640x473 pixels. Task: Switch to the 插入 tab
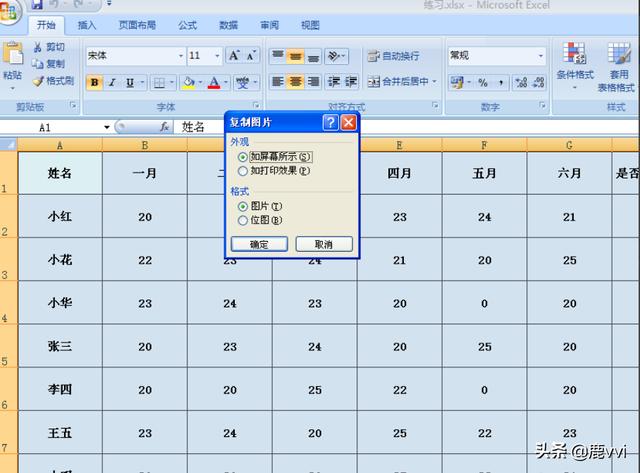click(x=87, y=25)
